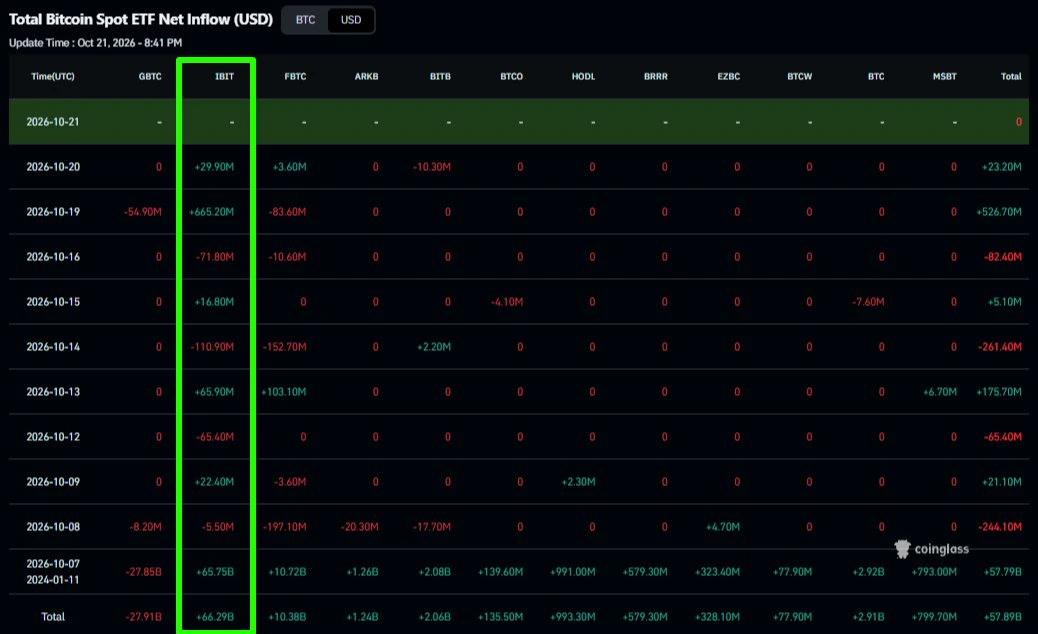Click the +2.30M HODL value
Viewport: 1038px width, 634px height.
click(x=579, y=482)
